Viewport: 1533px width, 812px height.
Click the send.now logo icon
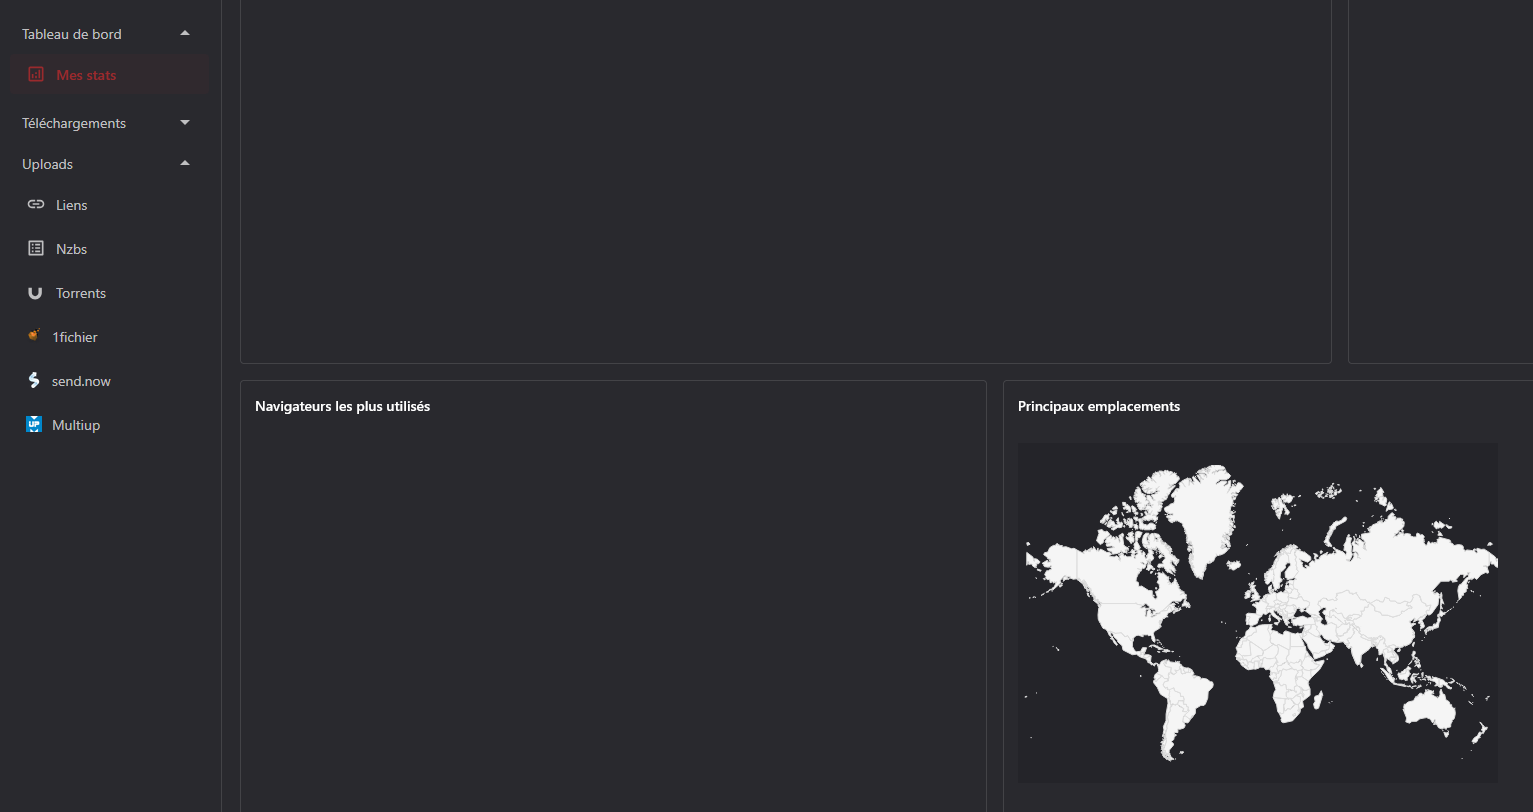click(x=33, y=381)
